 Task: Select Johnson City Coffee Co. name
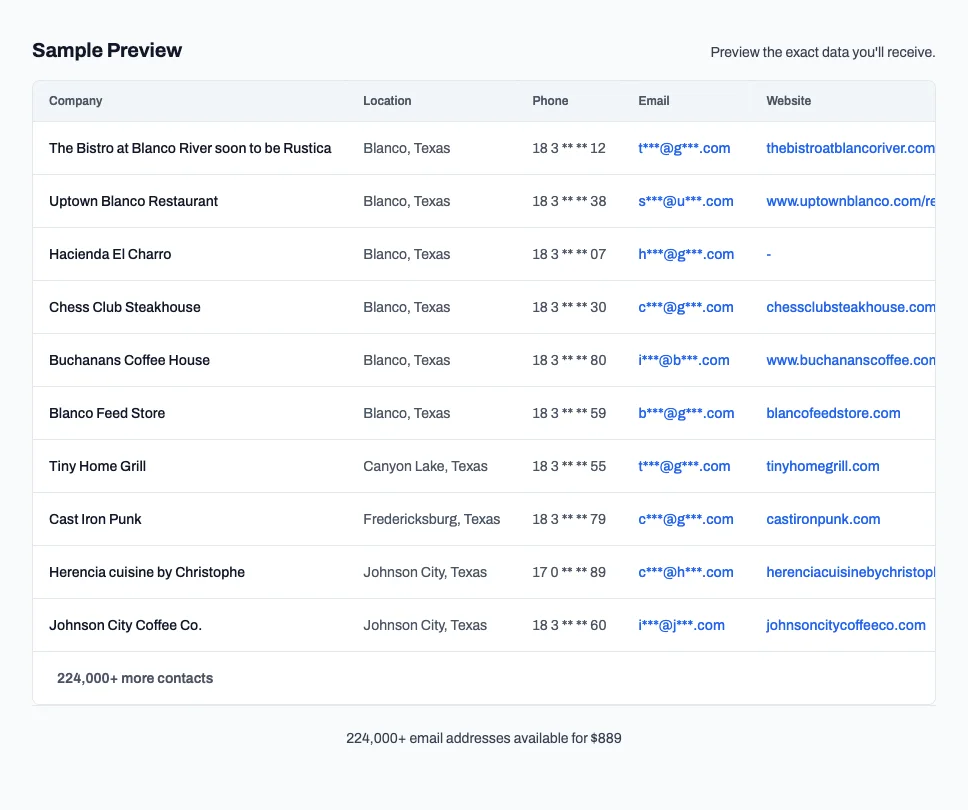coord(125,625)
